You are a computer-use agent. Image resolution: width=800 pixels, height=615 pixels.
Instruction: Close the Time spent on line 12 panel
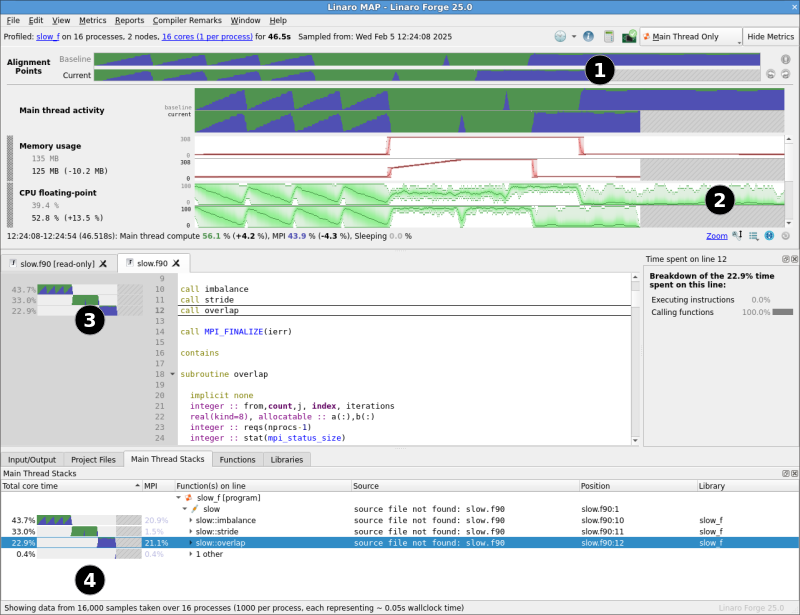(794, 259)
